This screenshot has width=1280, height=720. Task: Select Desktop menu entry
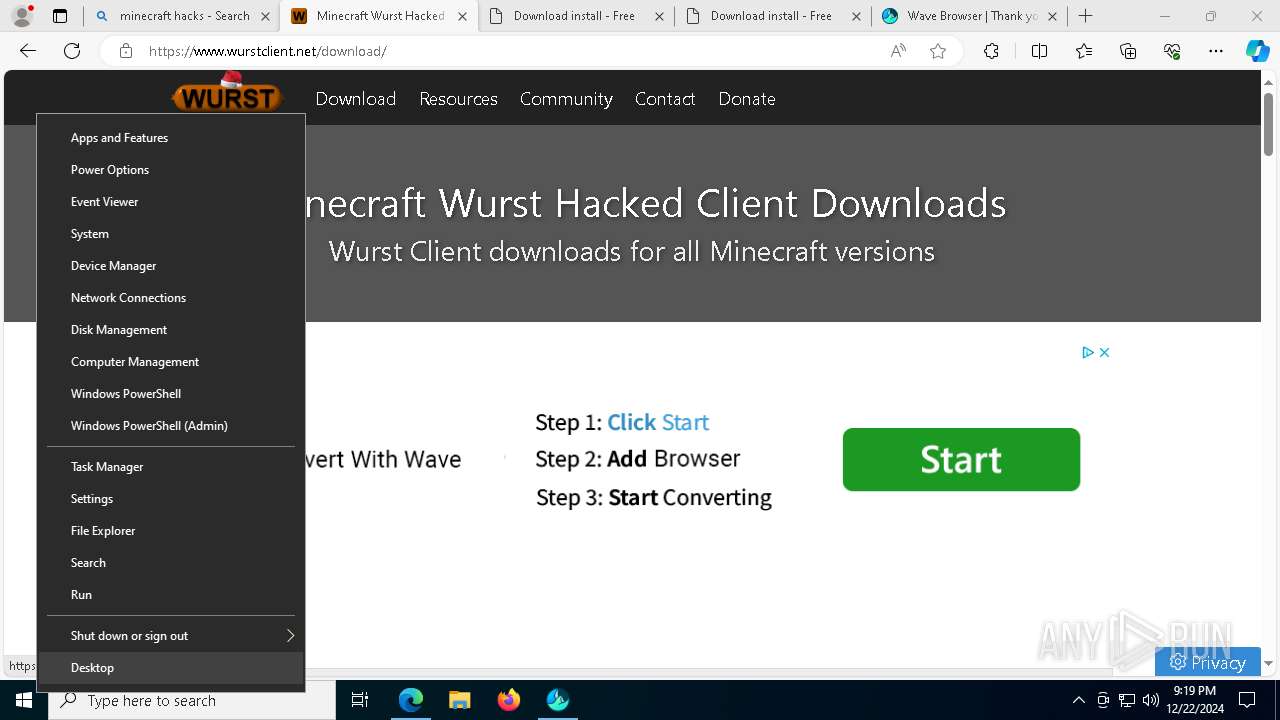click(171, 668)
